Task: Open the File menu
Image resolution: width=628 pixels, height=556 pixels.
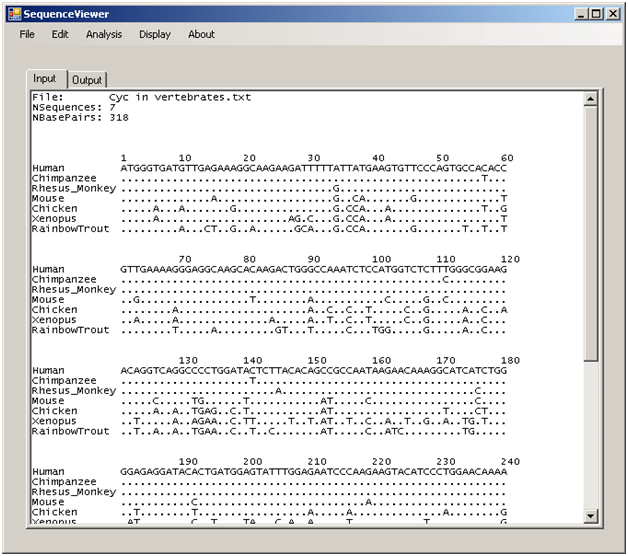Action: 27,34
